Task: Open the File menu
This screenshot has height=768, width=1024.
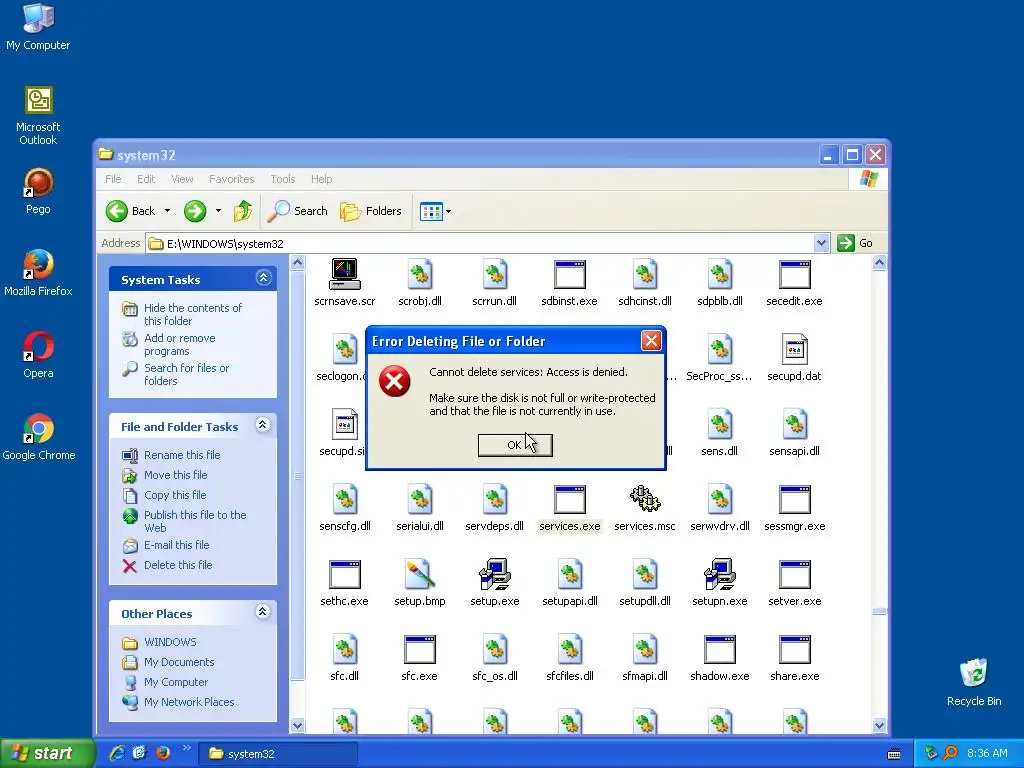Action: click(x=113, y=179)
